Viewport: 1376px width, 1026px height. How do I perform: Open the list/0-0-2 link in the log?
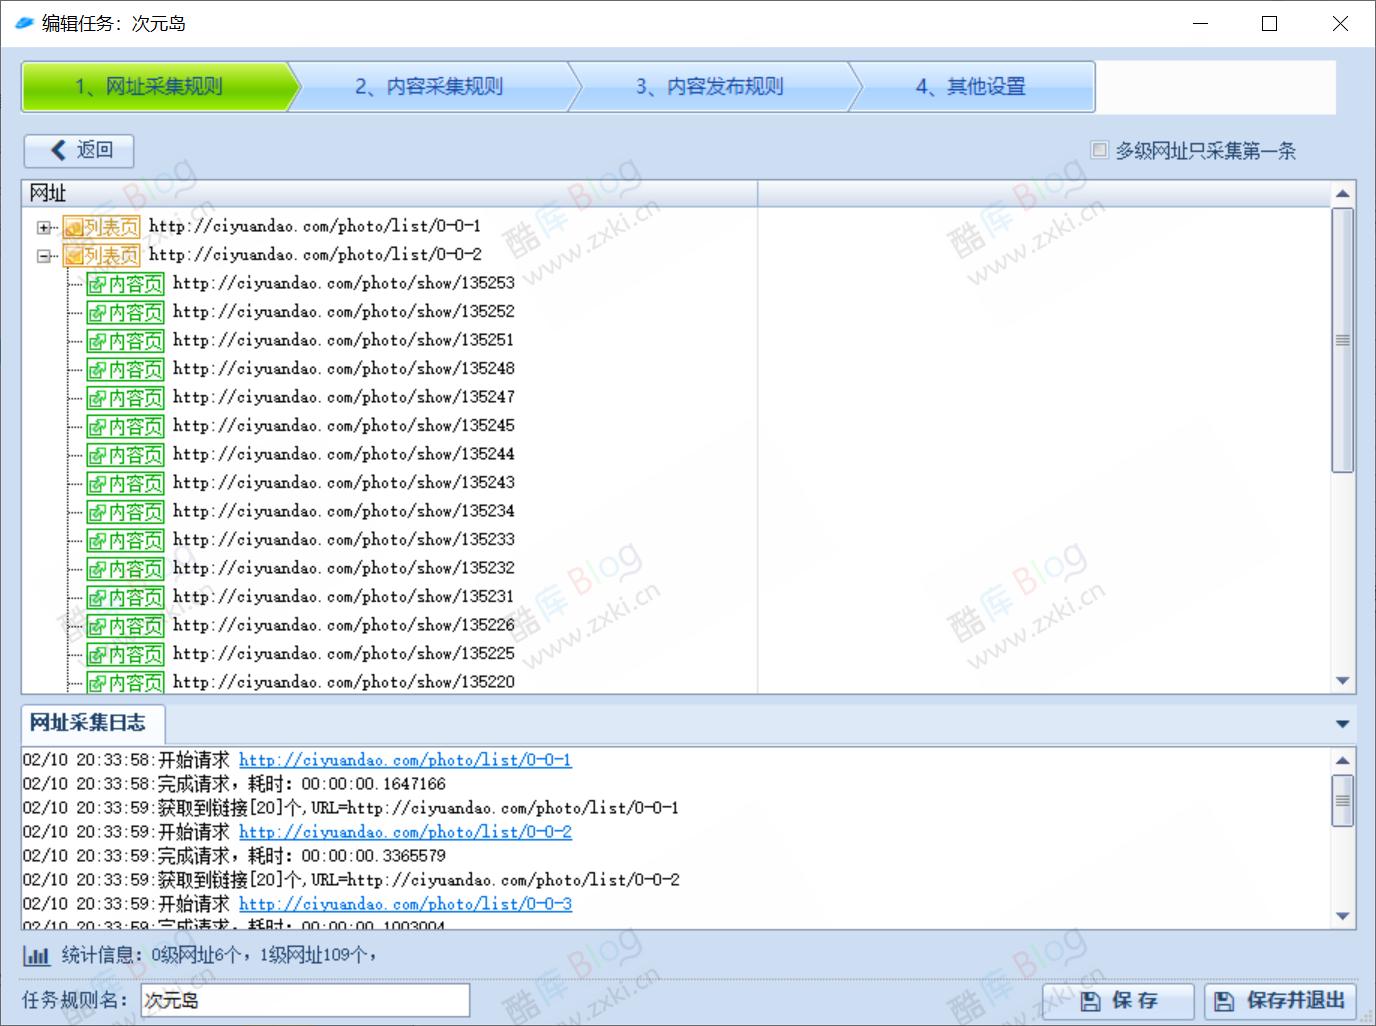coord(405,831)
